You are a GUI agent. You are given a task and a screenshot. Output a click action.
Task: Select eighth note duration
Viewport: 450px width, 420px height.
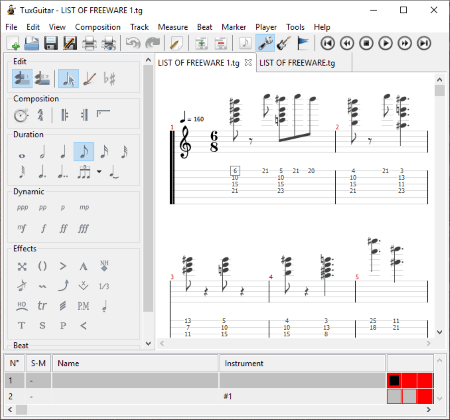point(83,152)
